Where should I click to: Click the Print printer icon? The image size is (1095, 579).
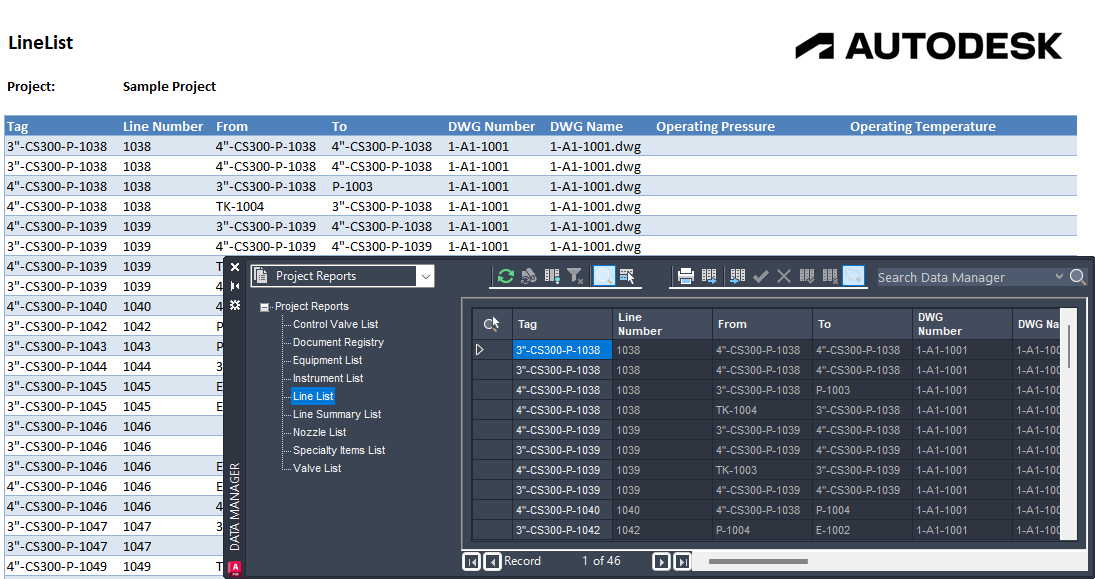(x=686, y=276)
